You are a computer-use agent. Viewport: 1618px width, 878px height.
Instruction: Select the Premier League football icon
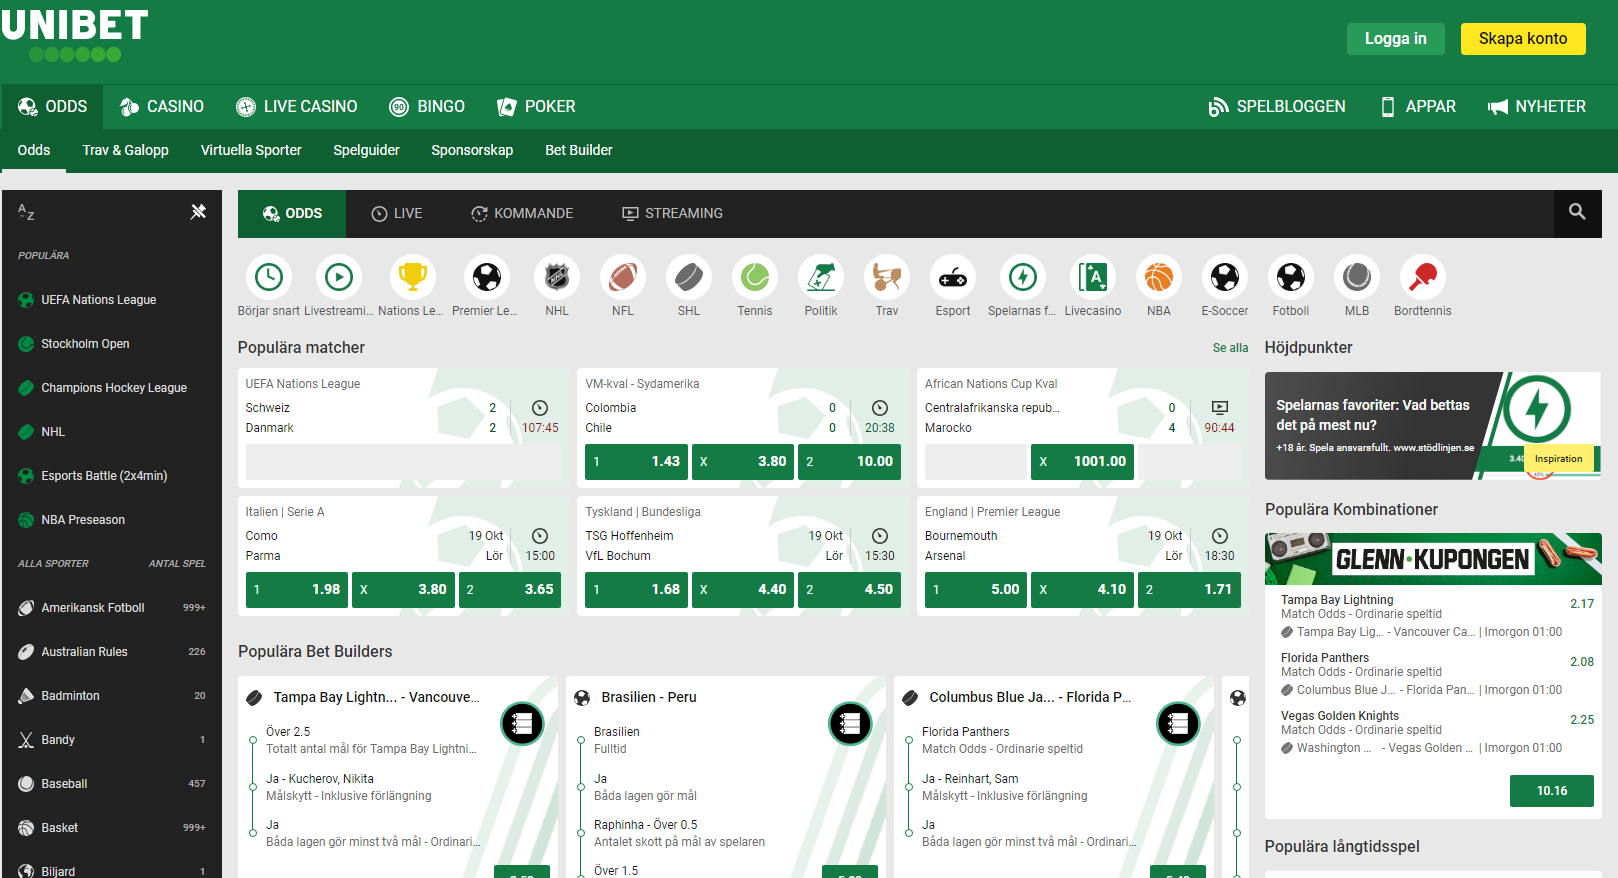point(486,277)
